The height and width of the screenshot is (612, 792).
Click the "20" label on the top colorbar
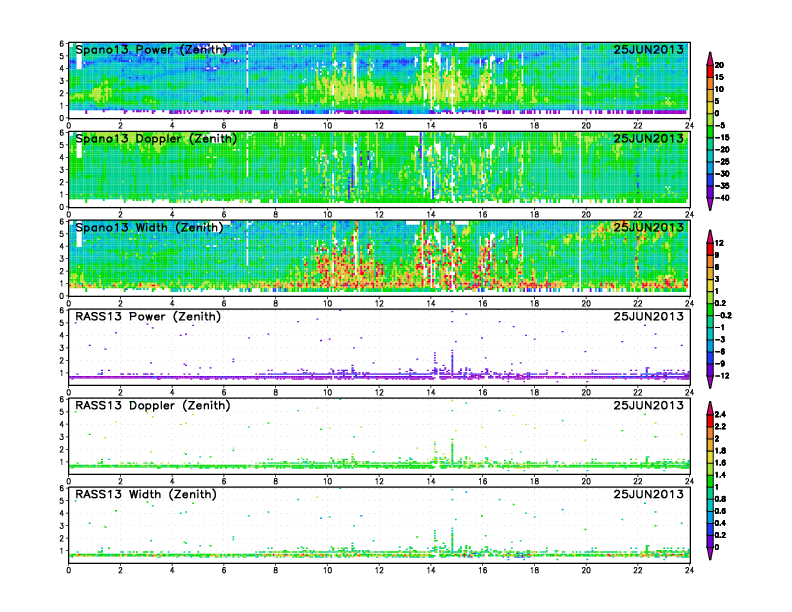click(x=719, y=65)
